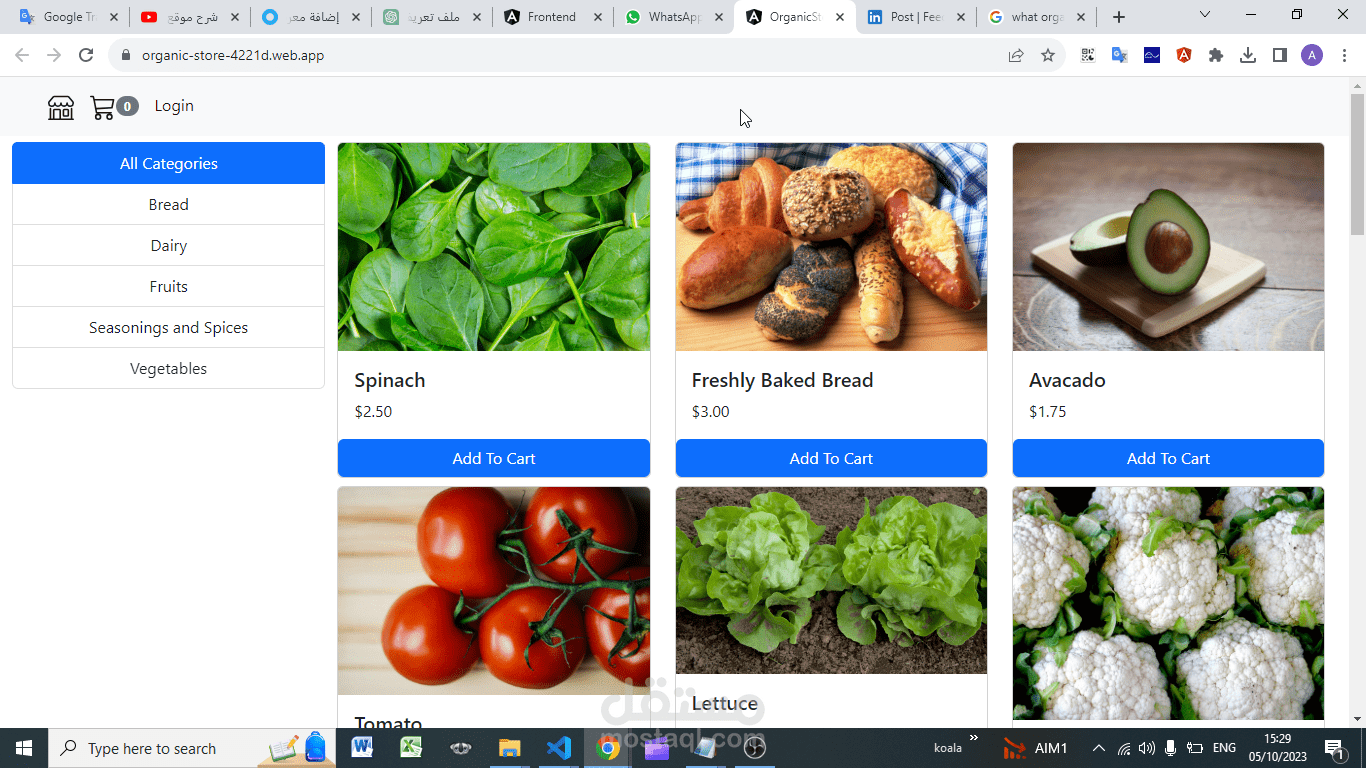Click the cauliflower product image
This screenshot has width=1366, height=768.
point(1168,603)
